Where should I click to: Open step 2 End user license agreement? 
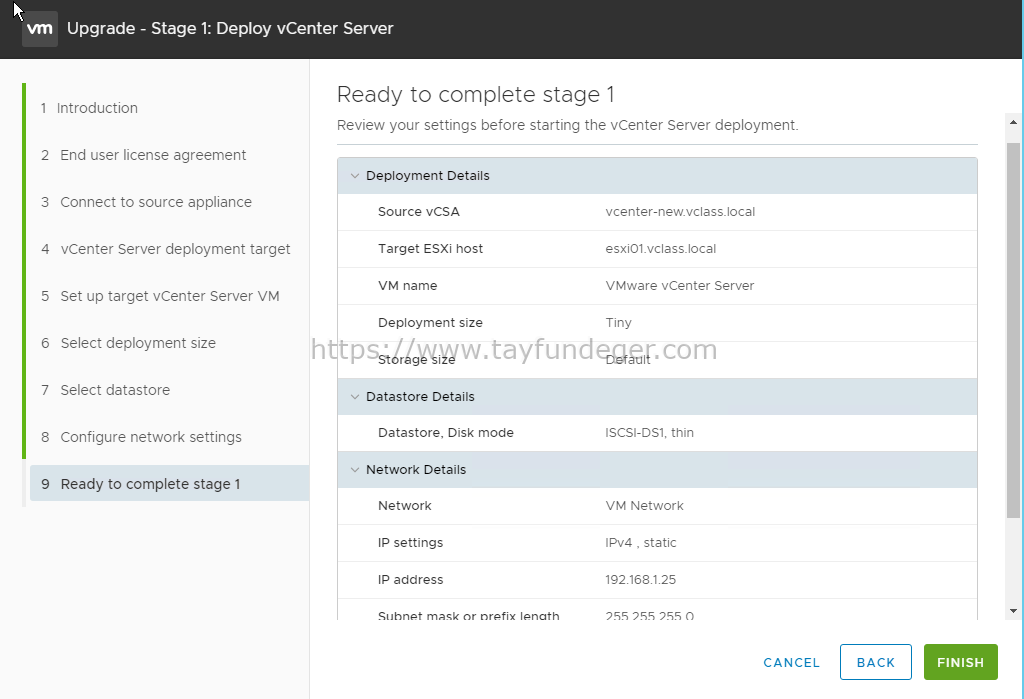point(144,155)
